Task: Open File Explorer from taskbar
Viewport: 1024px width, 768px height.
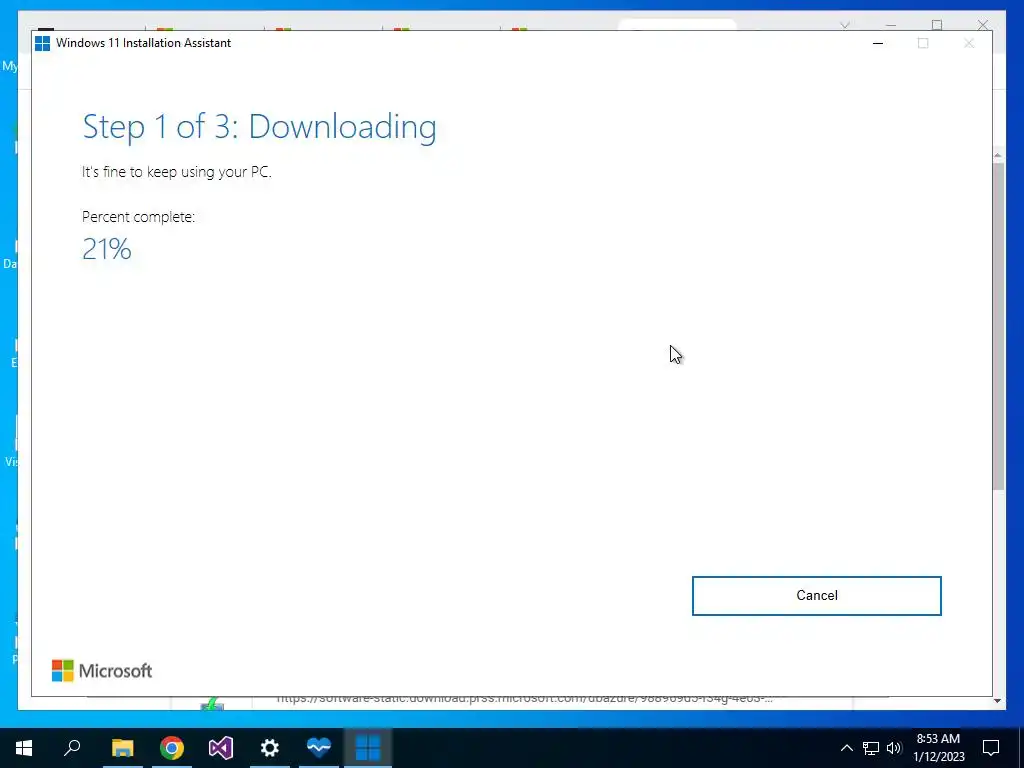Action: point(122,748)
